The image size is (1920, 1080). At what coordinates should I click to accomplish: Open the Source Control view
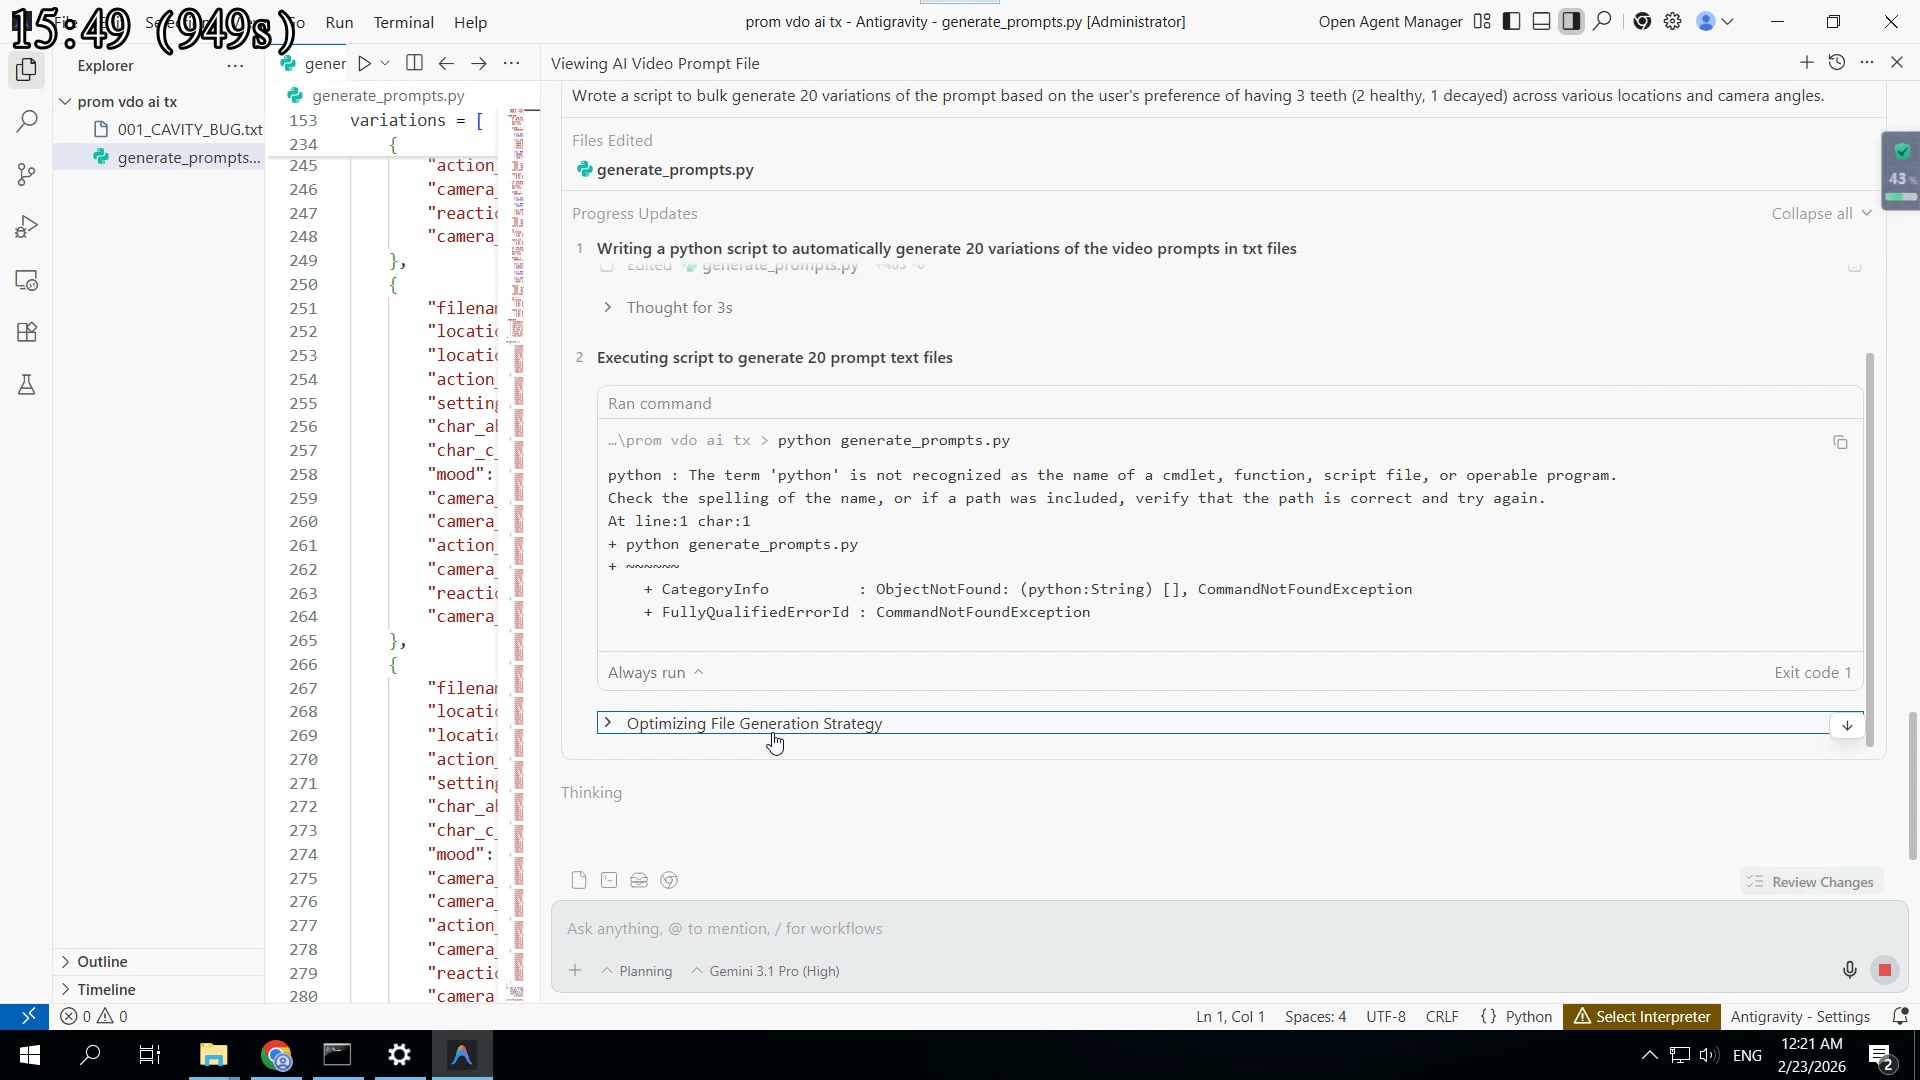(x=27, y=175)
